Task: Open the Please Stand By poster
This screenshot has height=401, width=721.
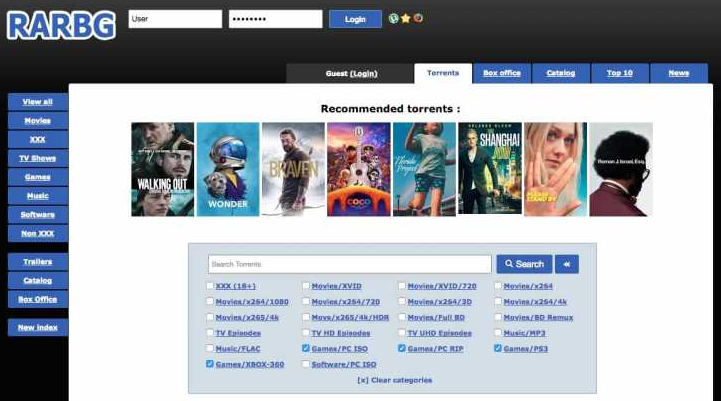Action: coord(555,169)
